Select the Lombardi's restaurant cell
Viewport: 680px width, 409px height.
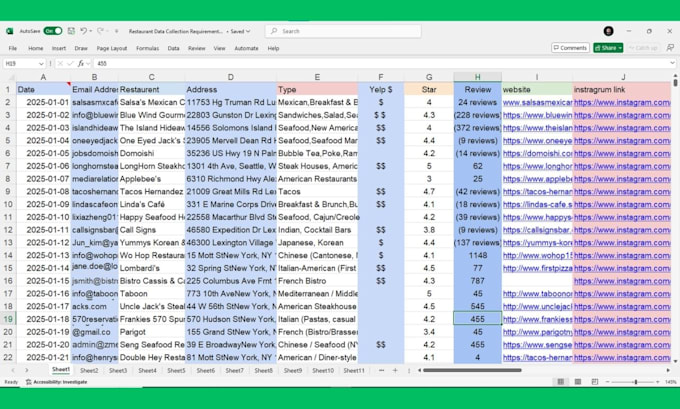point(151,268)
